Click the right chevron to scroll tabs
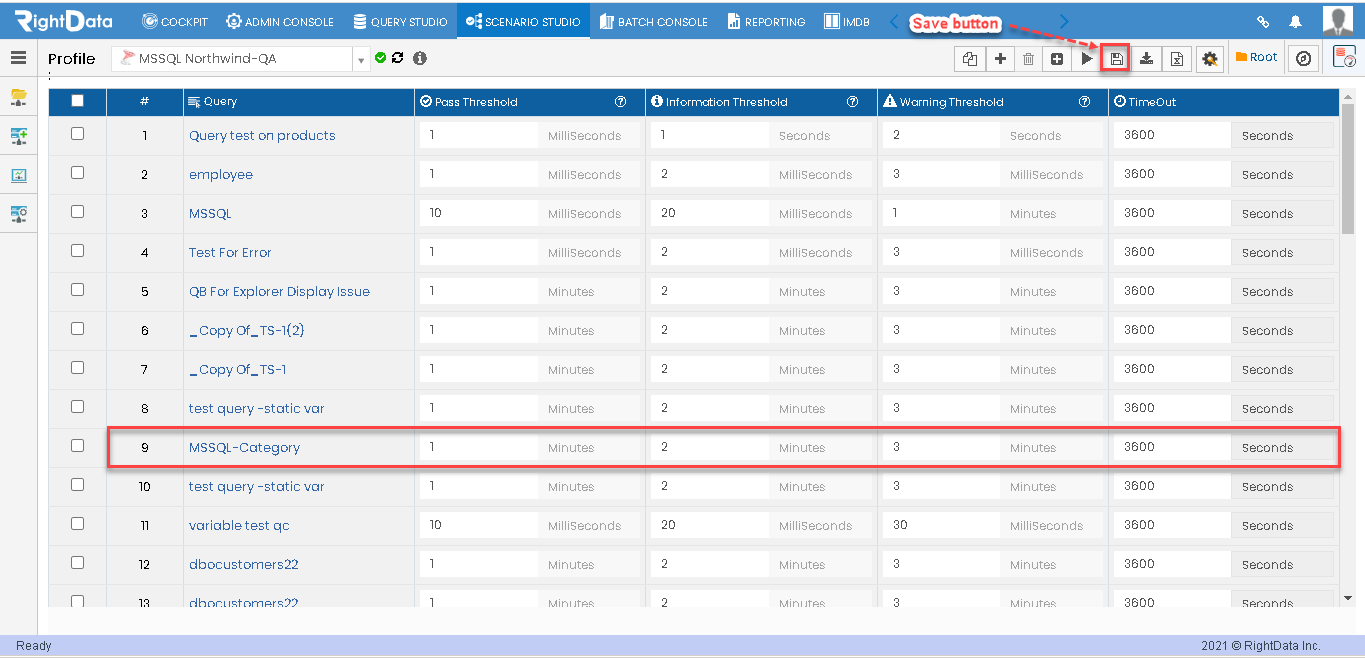This screenshot has height=658, width=1365. [x=1064, y=21]
